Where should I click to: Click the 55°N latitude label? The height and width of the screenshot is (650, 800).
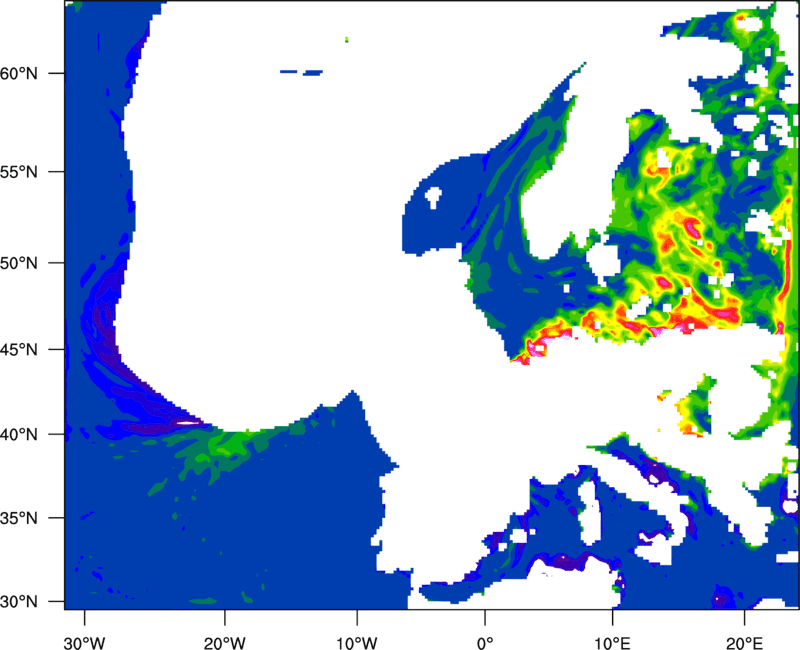click(19, 172)
